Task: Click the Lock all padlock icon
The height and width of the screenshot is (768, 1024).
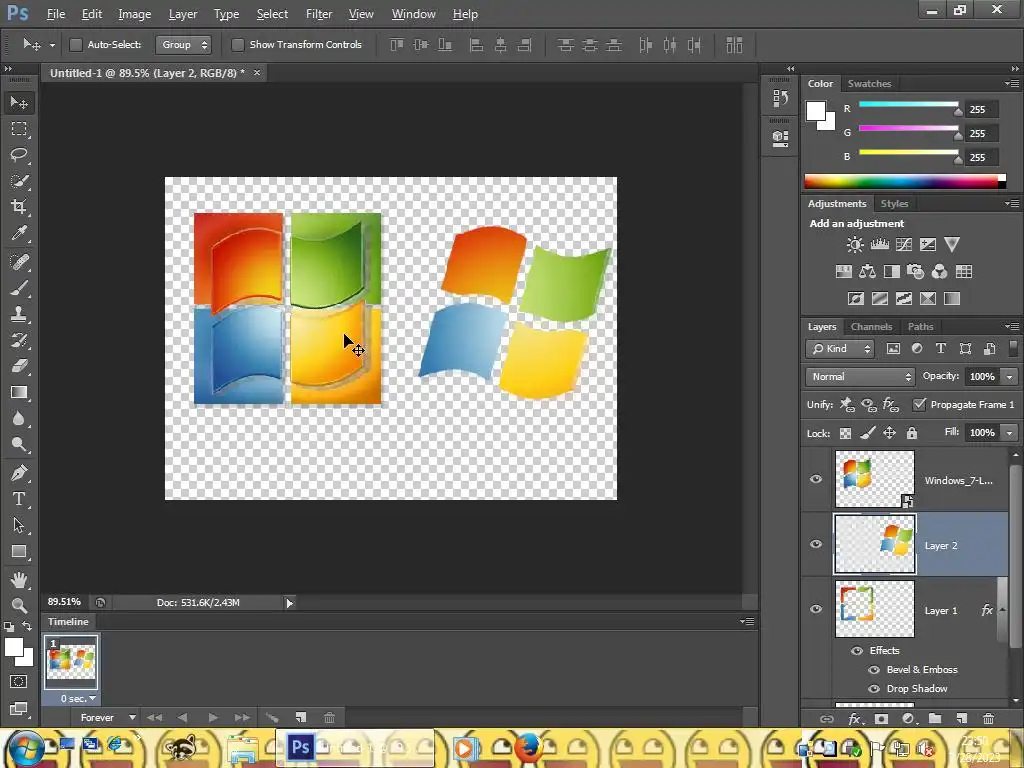Action: [912, 433]
